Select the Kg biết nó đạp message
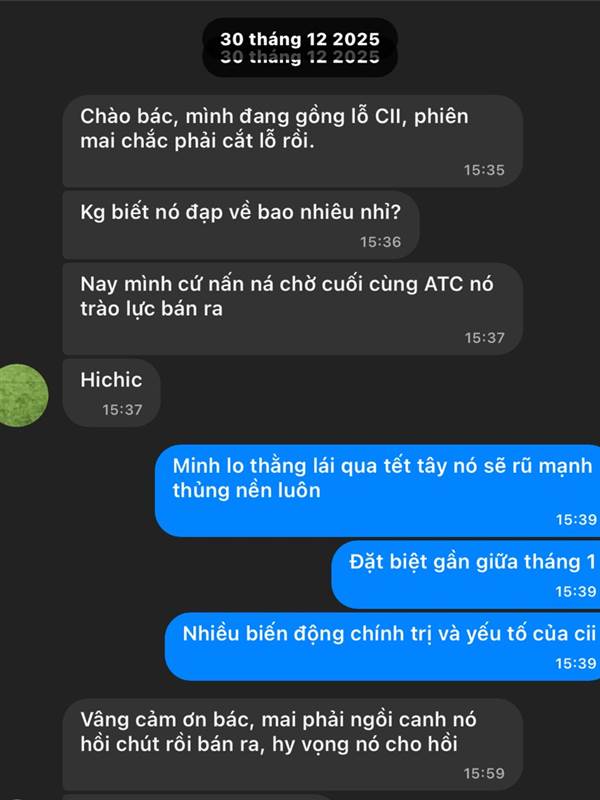The image size is (600, 800). point(241,225)
